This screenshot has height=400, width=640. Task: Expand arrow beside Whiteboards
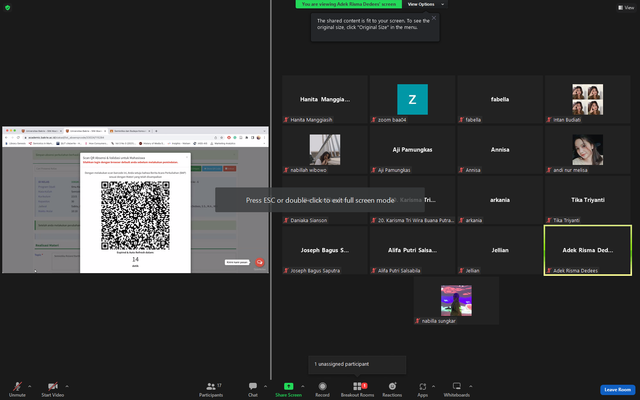[471, 386]
